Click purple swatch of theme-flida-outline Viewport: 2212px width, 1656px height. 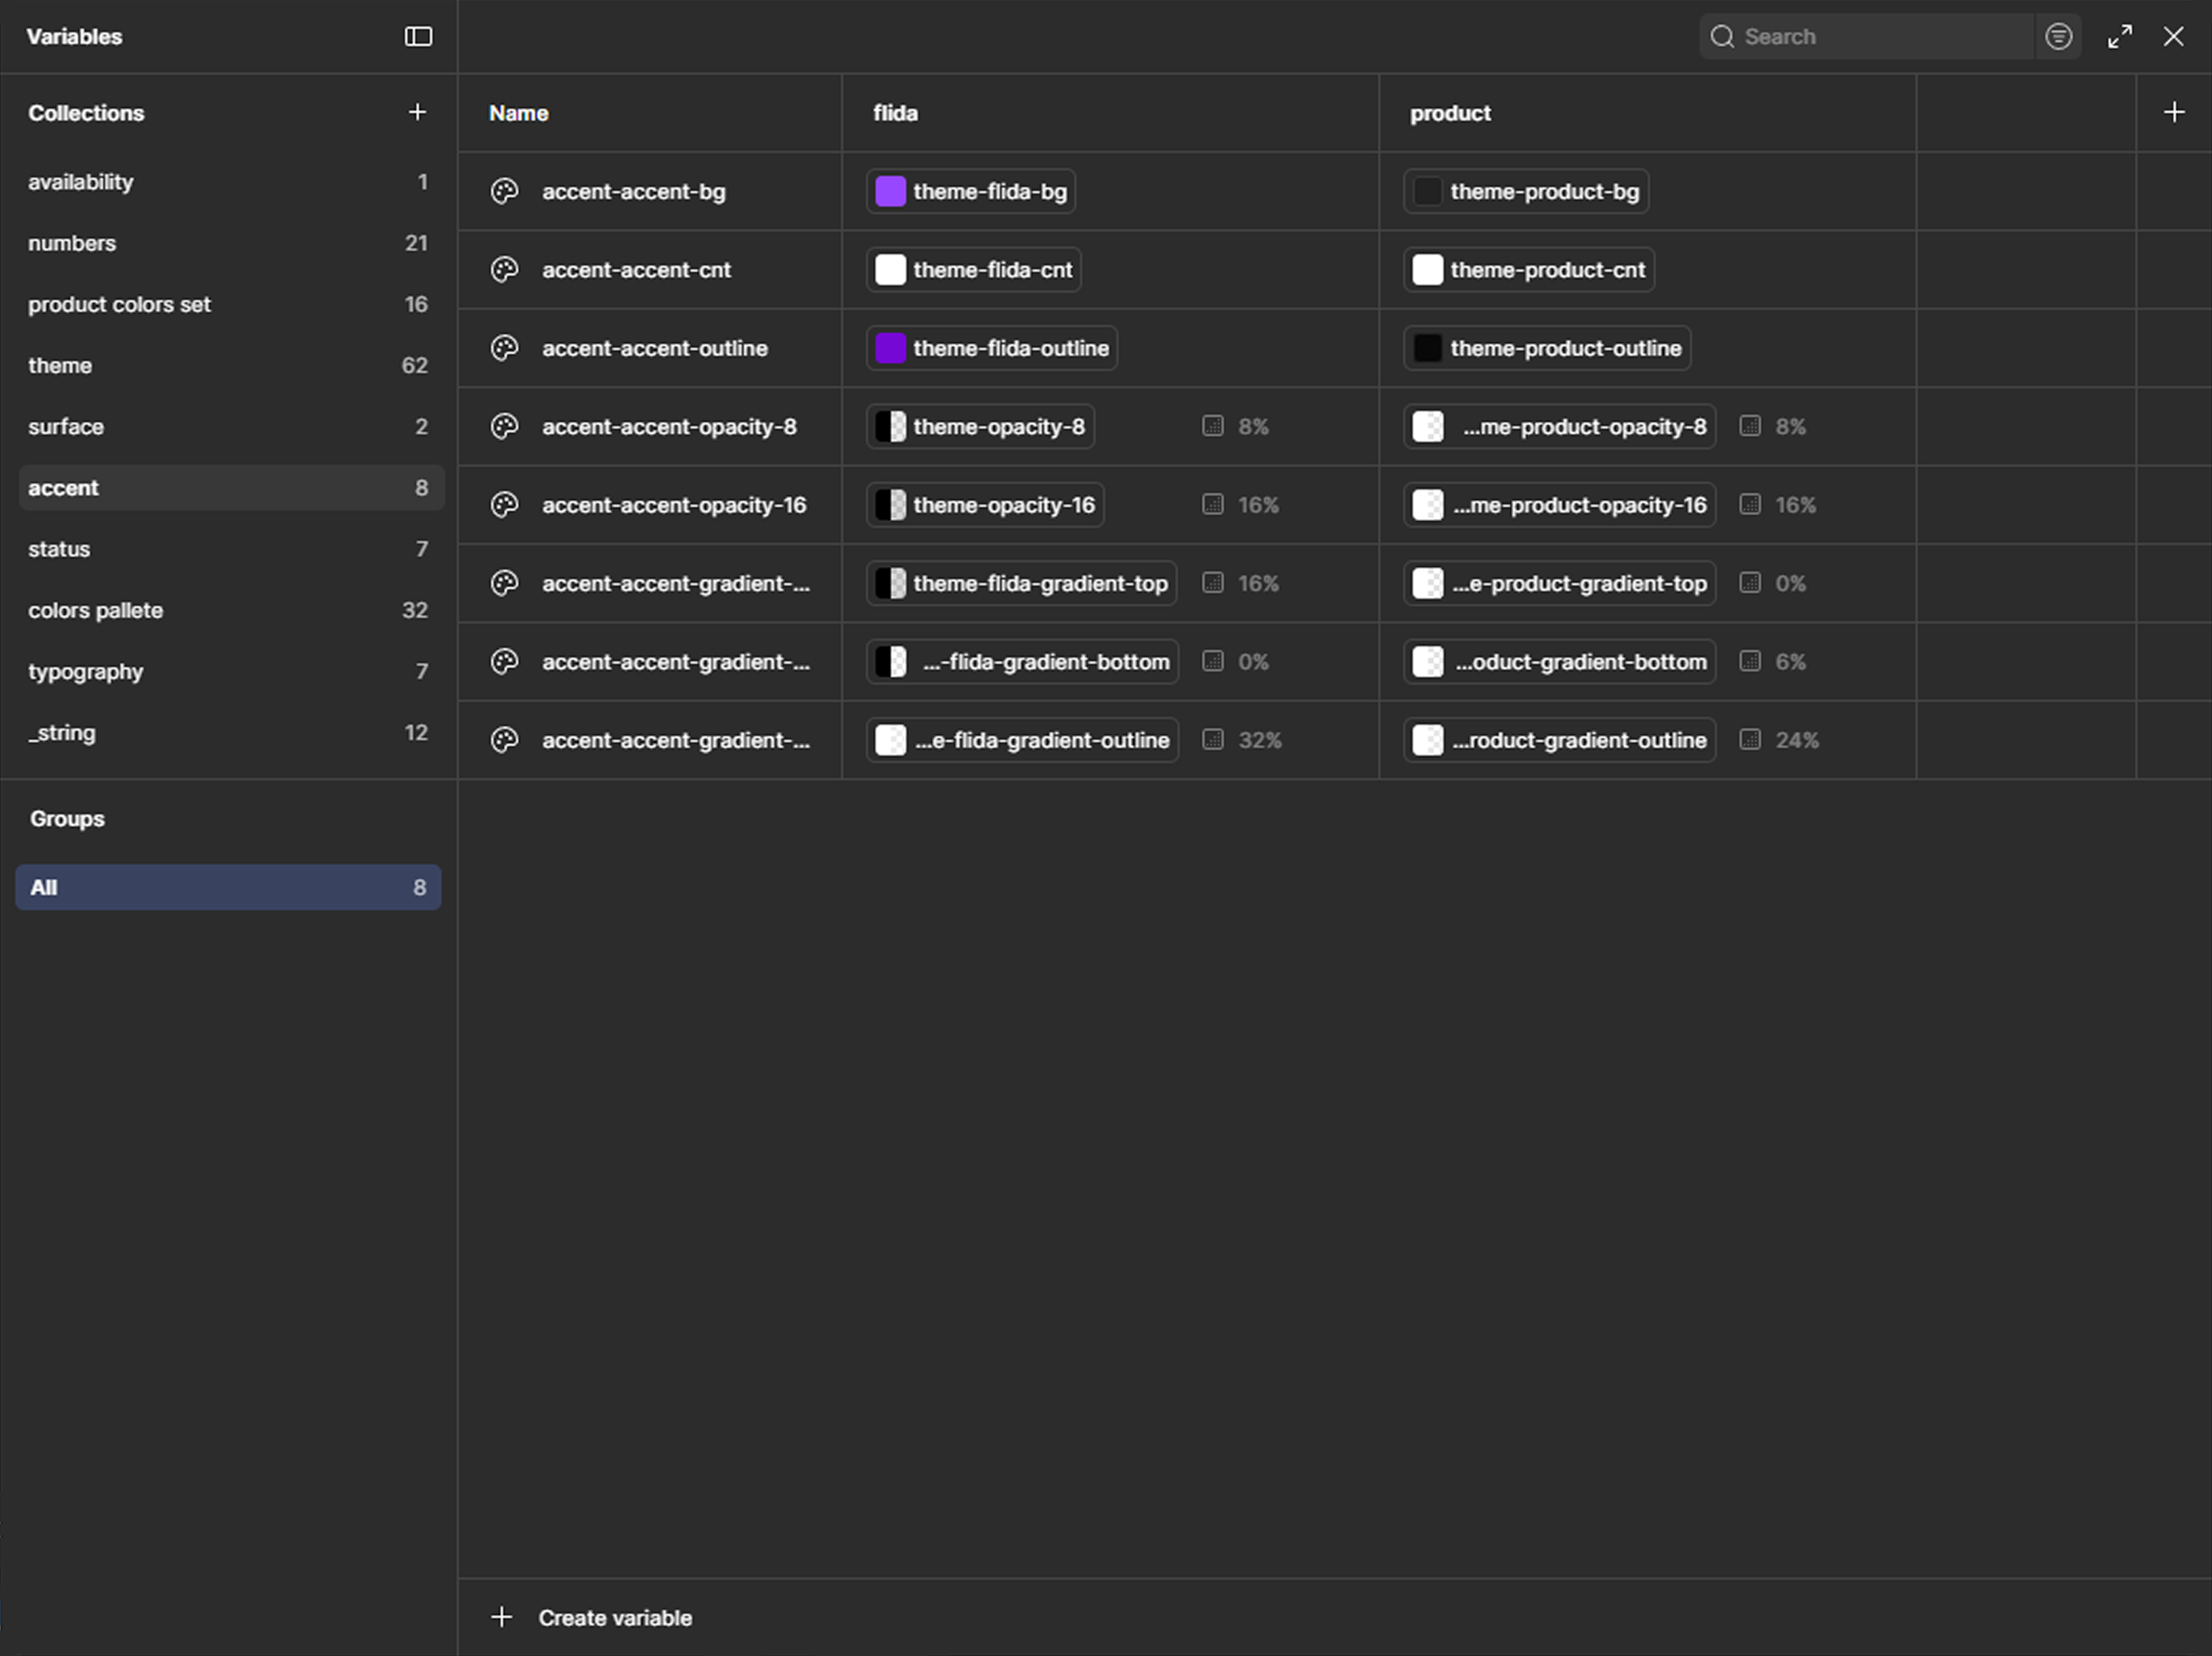(x=890, y=348)
